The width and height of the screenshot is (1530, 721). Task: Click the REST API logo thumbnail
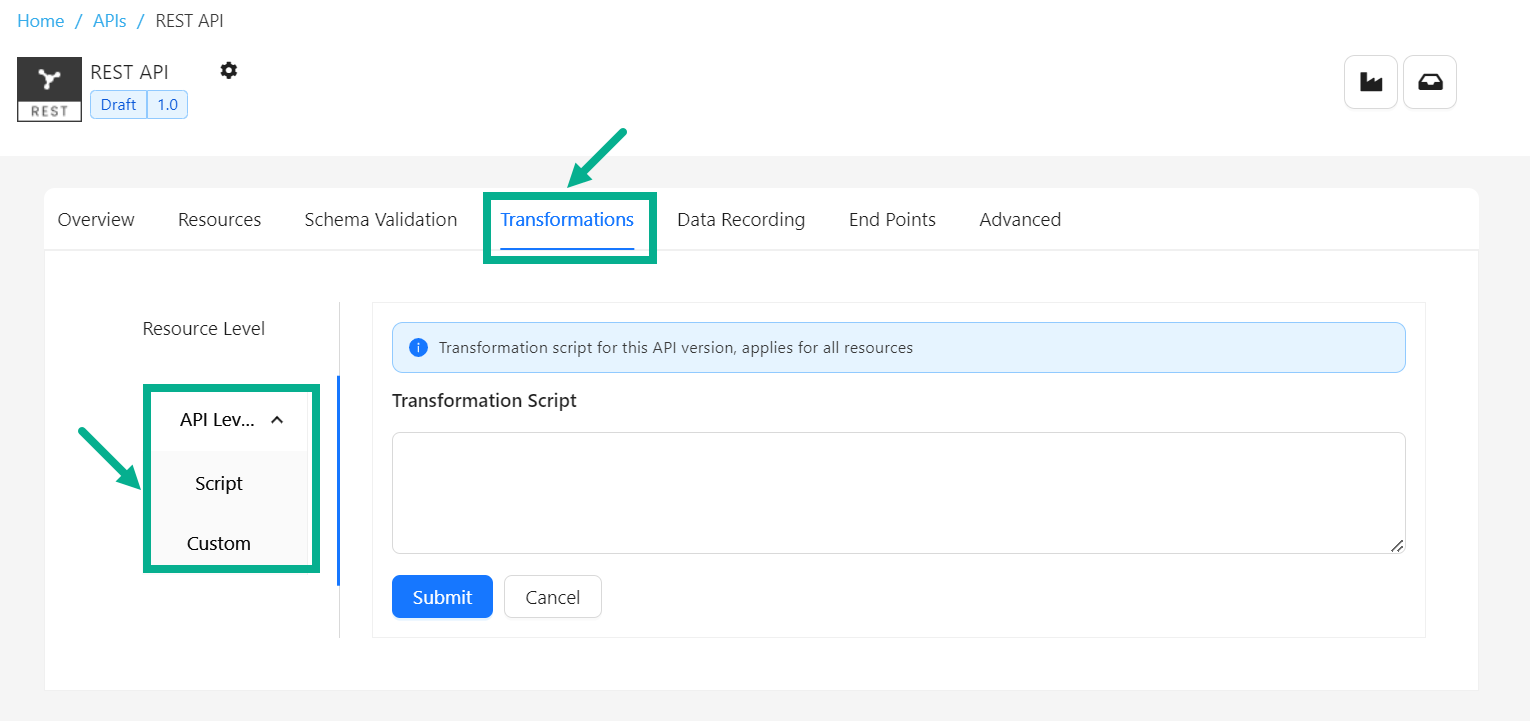[x=49, y=89]
